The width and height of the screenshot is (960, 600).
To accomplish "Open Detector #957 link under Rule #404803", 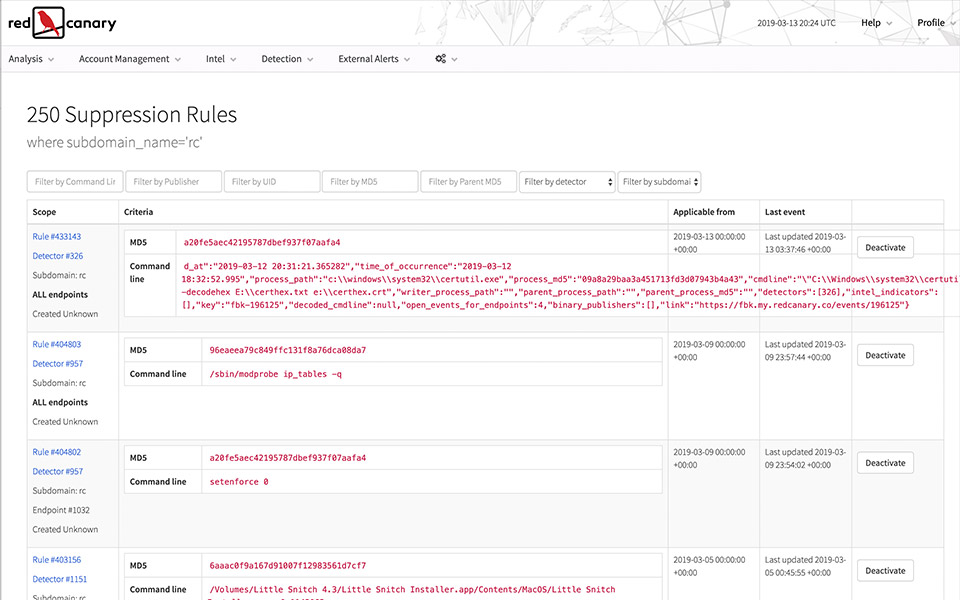I will click(x=58, y=364).
